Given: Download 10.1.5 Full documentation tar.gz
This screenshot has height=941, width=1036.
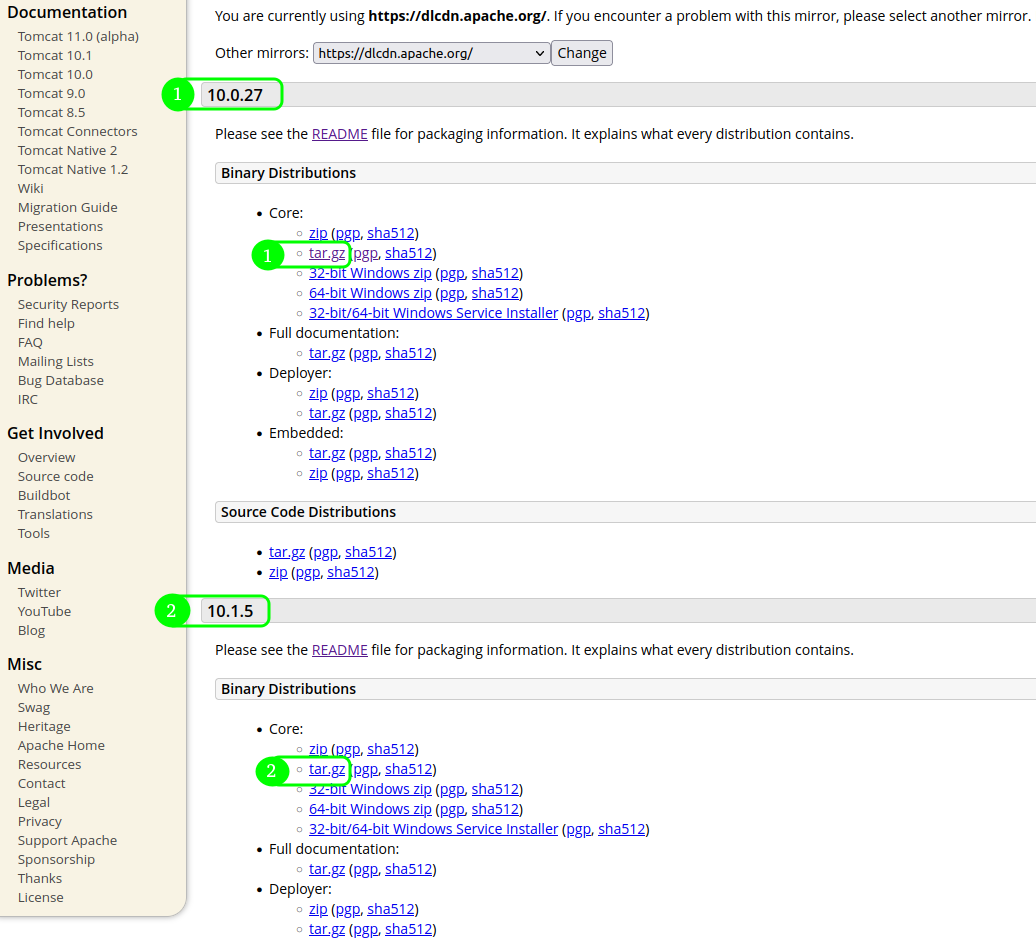Looking at the screenshot, I should 327,869.
